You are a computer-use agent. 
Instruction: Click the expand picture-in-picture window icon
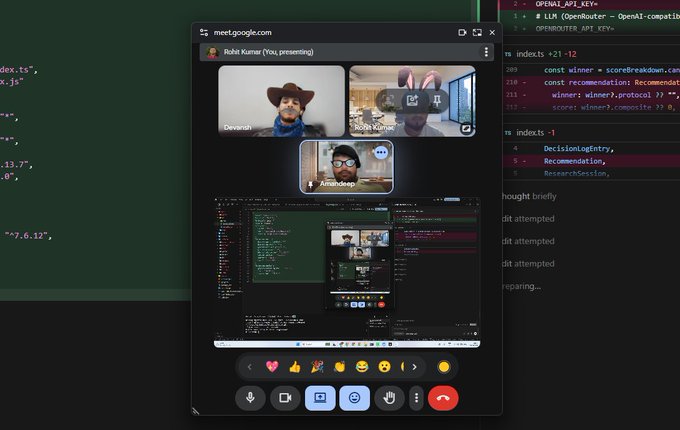coord(477,33)
